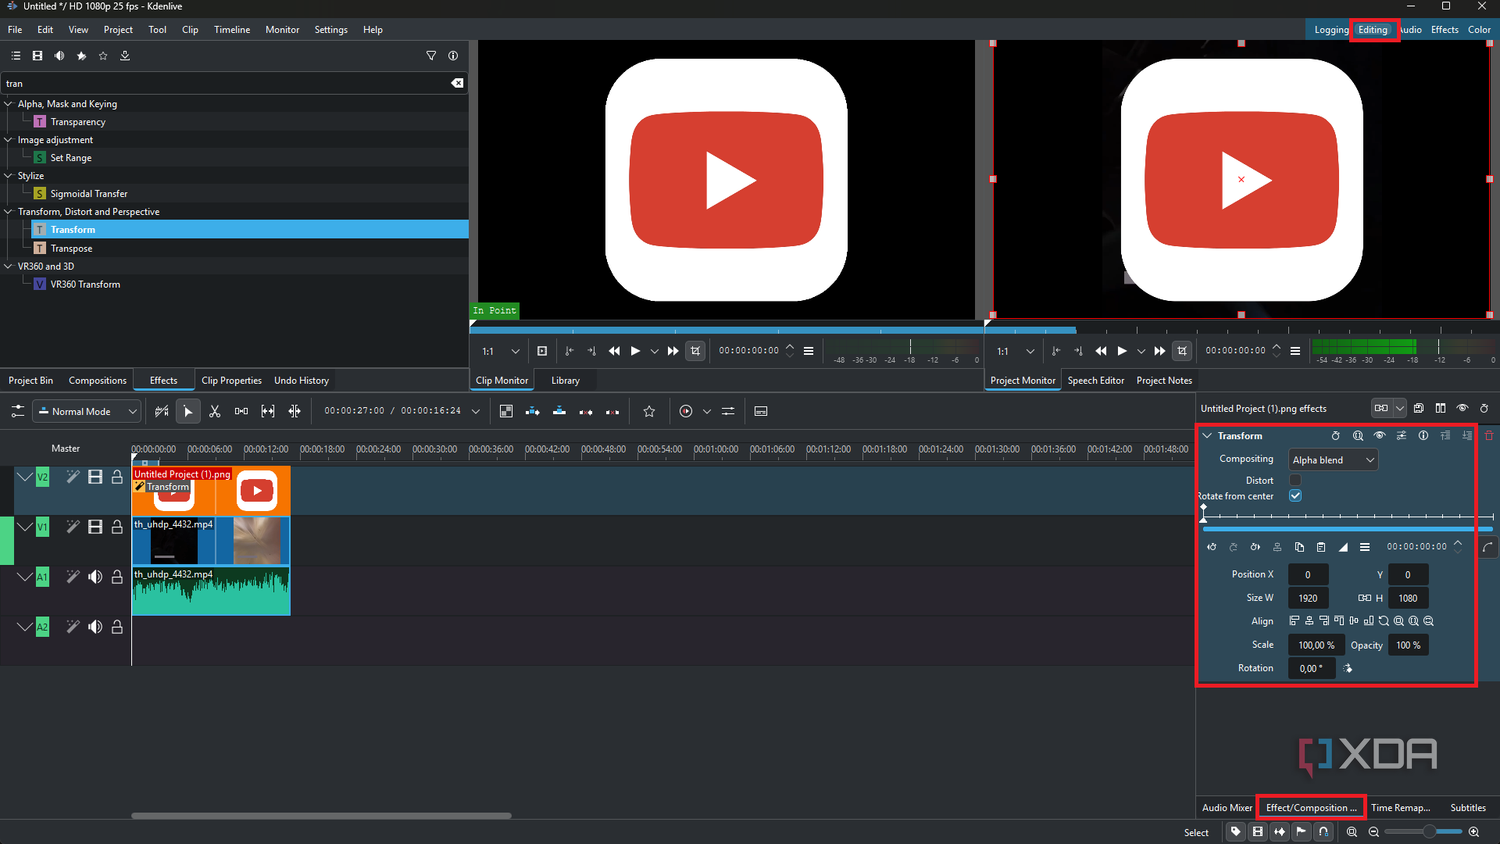Collapse Transform, Distort and Perspective category
1500x844 pixels.
pyautogui.click(x=9, y=211)
